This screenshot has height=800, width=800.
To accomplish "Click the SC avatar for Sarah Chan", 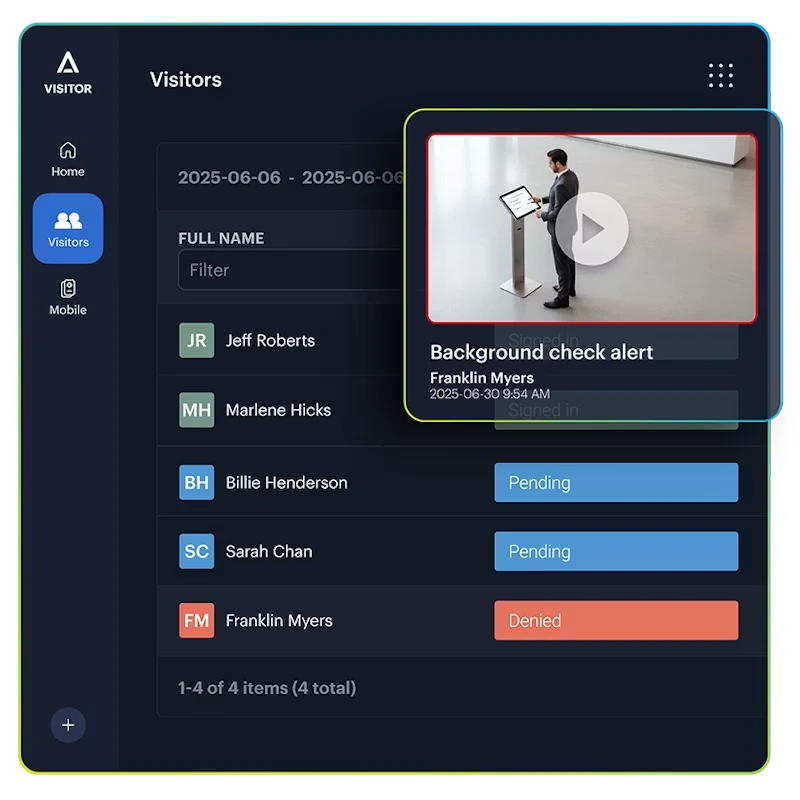I will [x=196, y=552].
